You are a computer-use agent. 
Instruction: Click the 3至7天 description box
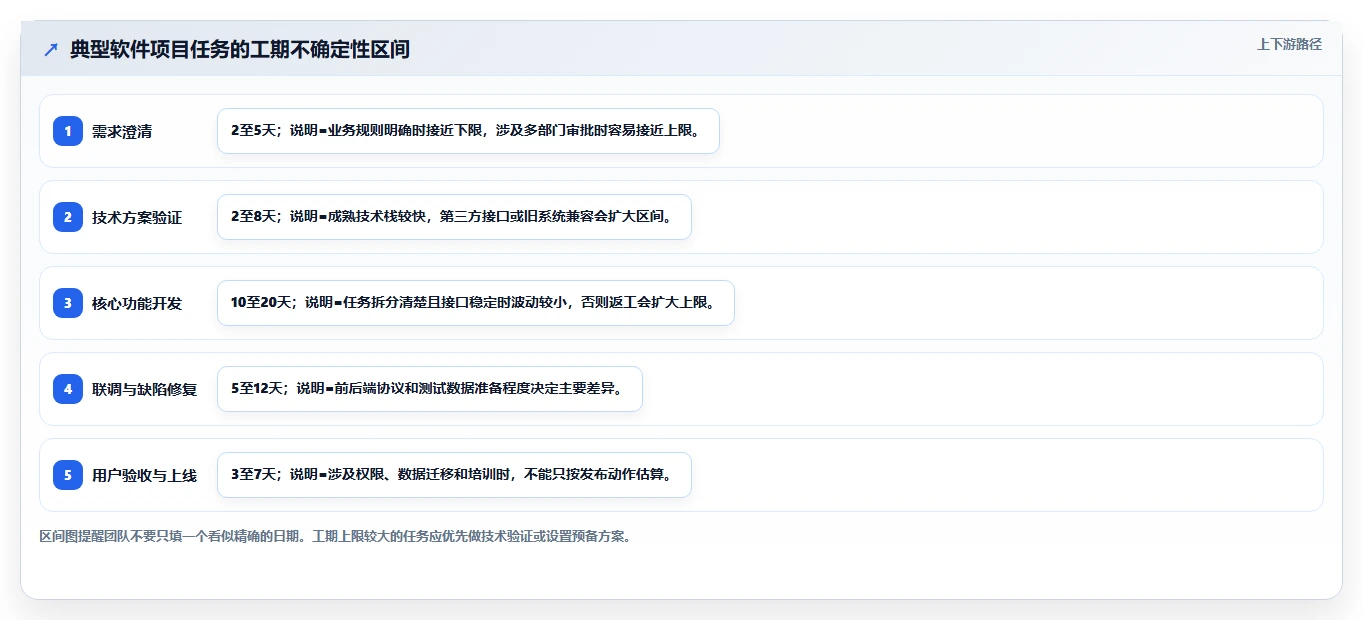[454, 475]
